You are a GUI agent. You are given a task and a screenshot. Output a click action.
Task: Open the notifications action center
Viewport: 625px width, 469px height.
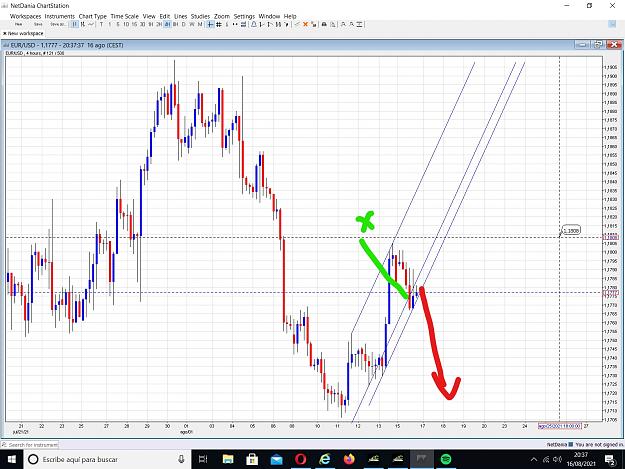tap(610, 459)
